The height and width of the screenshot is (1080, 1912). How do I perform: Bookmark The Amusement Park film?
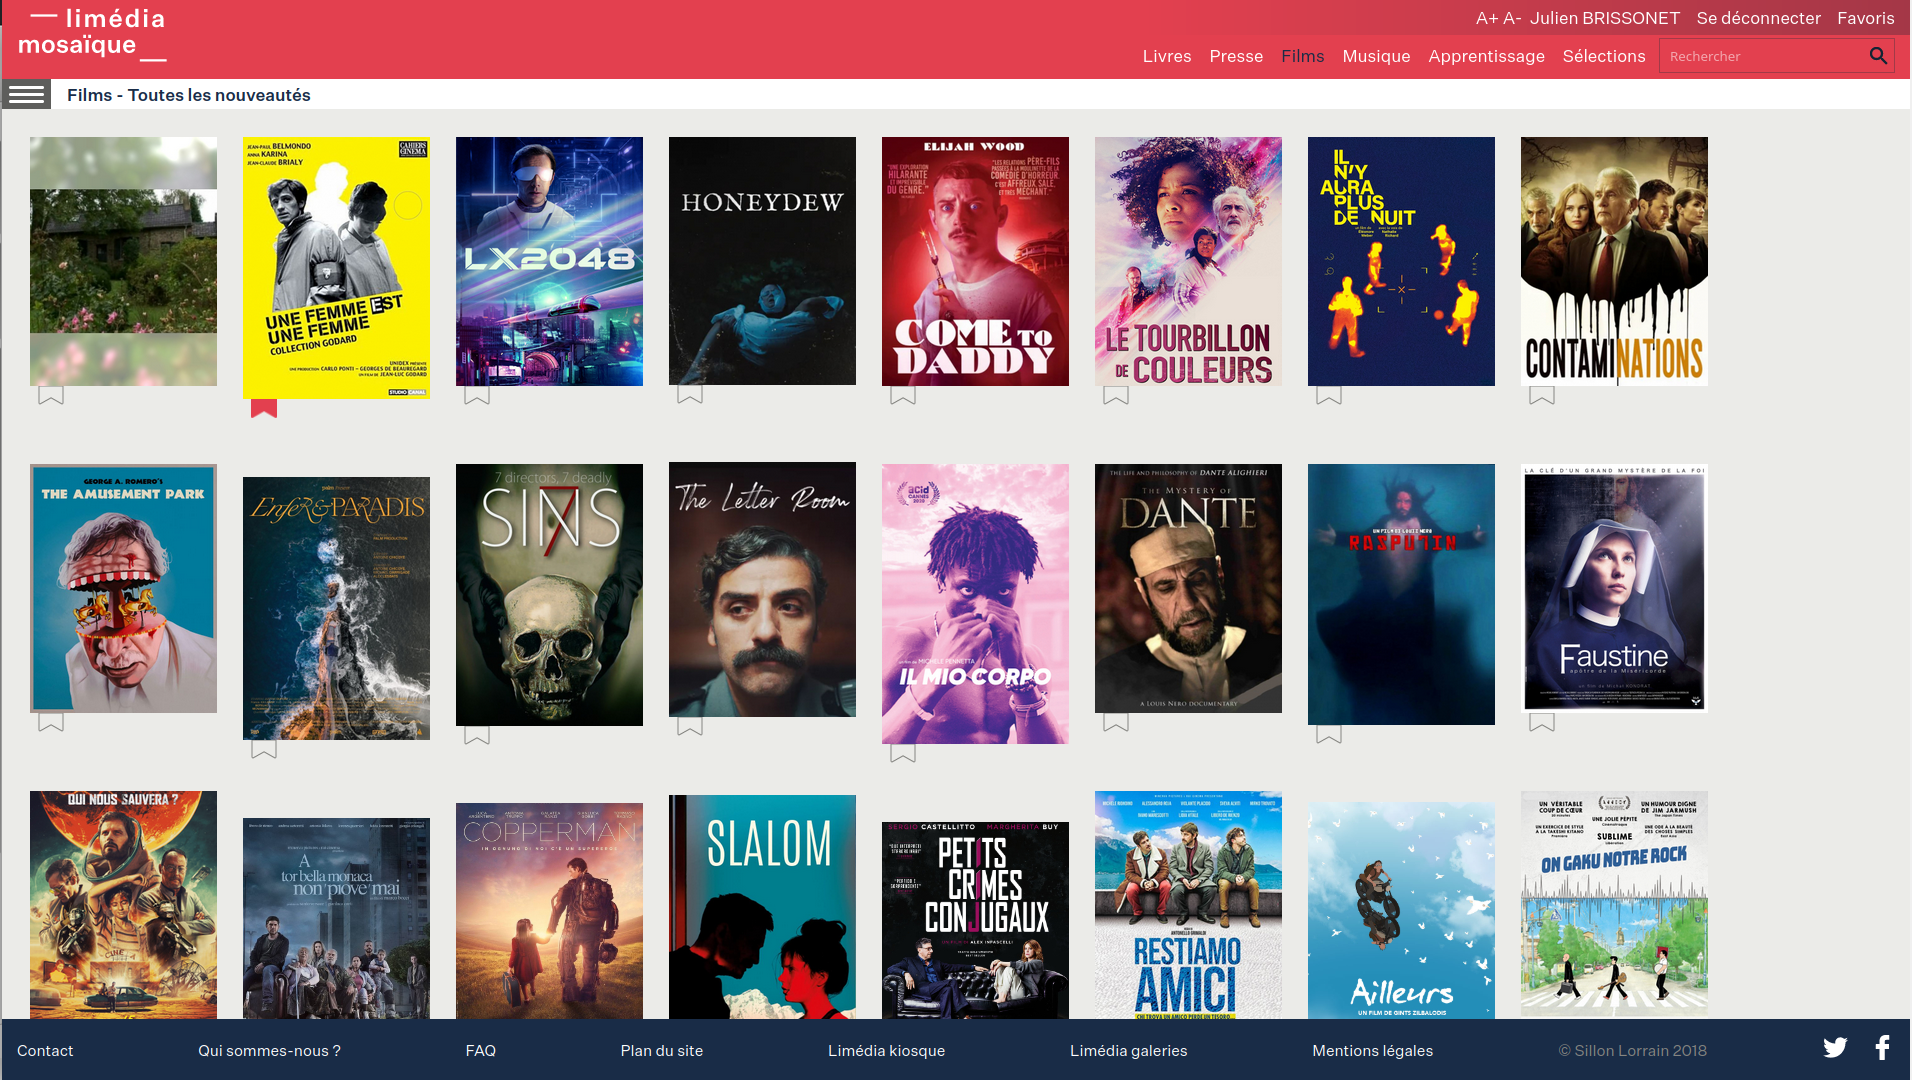[51, 722]
